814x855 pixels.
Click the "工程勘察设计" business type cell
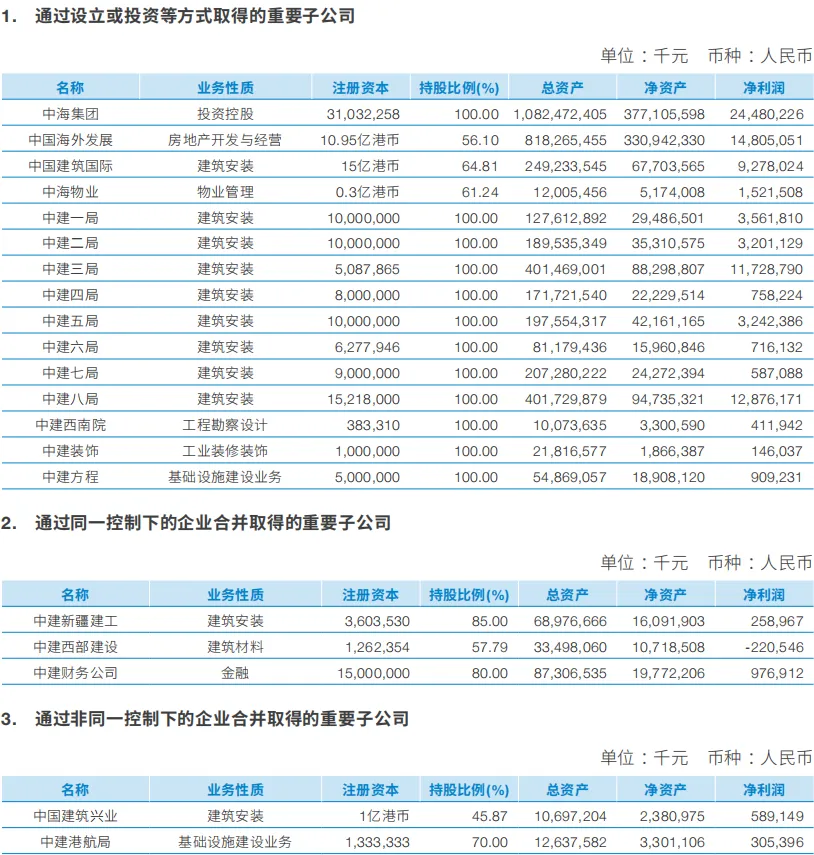coord(225,426)
